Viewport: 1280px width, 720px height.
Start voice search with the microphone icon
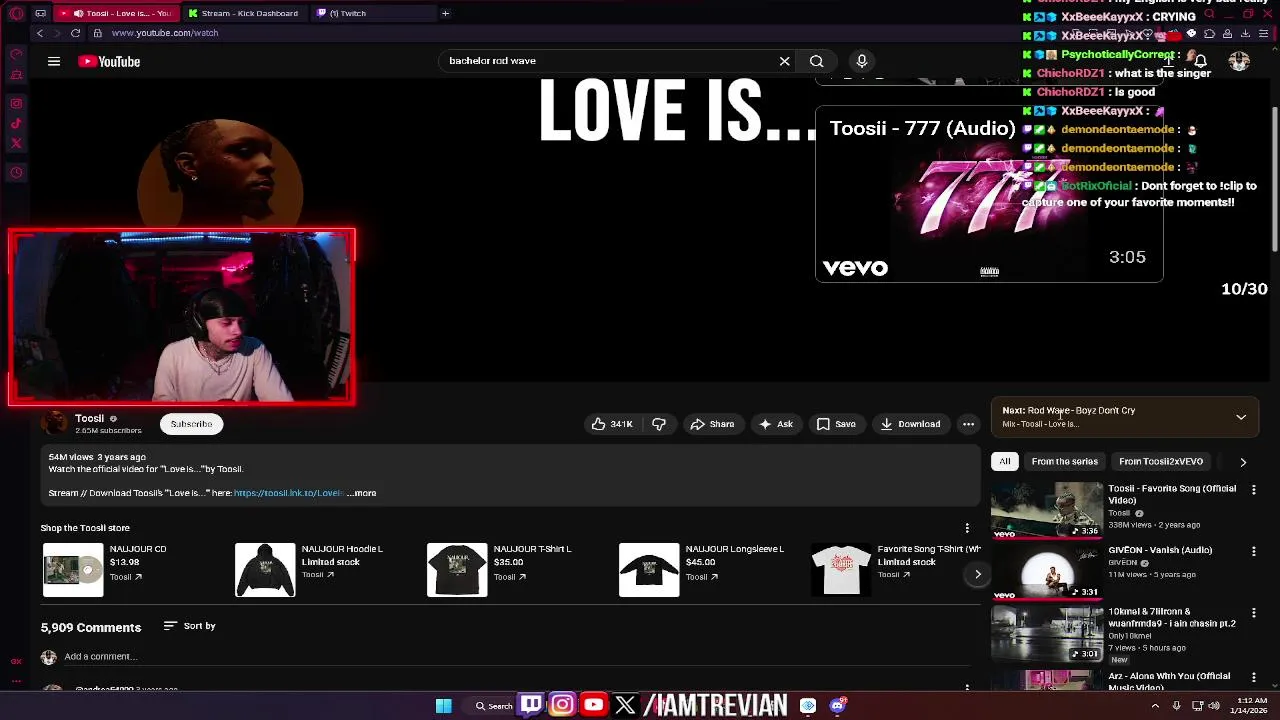861,61
